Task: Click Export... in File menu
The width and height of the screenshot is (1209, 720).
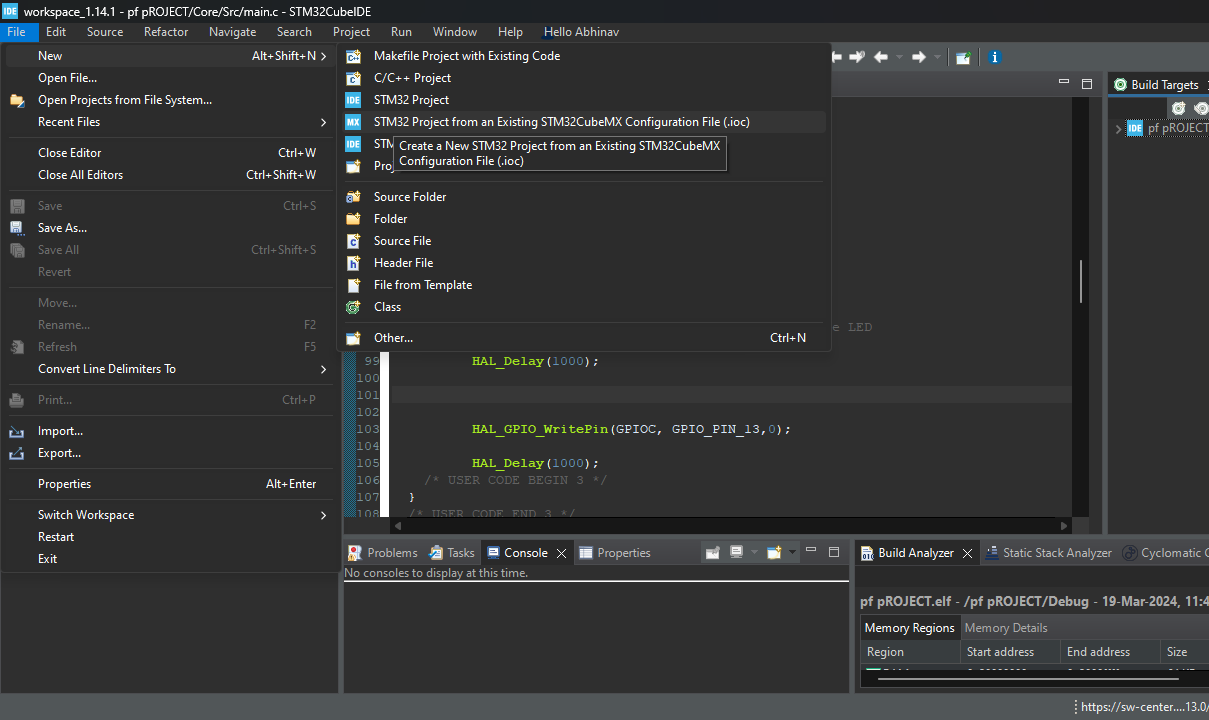Action: coord(170,453)
